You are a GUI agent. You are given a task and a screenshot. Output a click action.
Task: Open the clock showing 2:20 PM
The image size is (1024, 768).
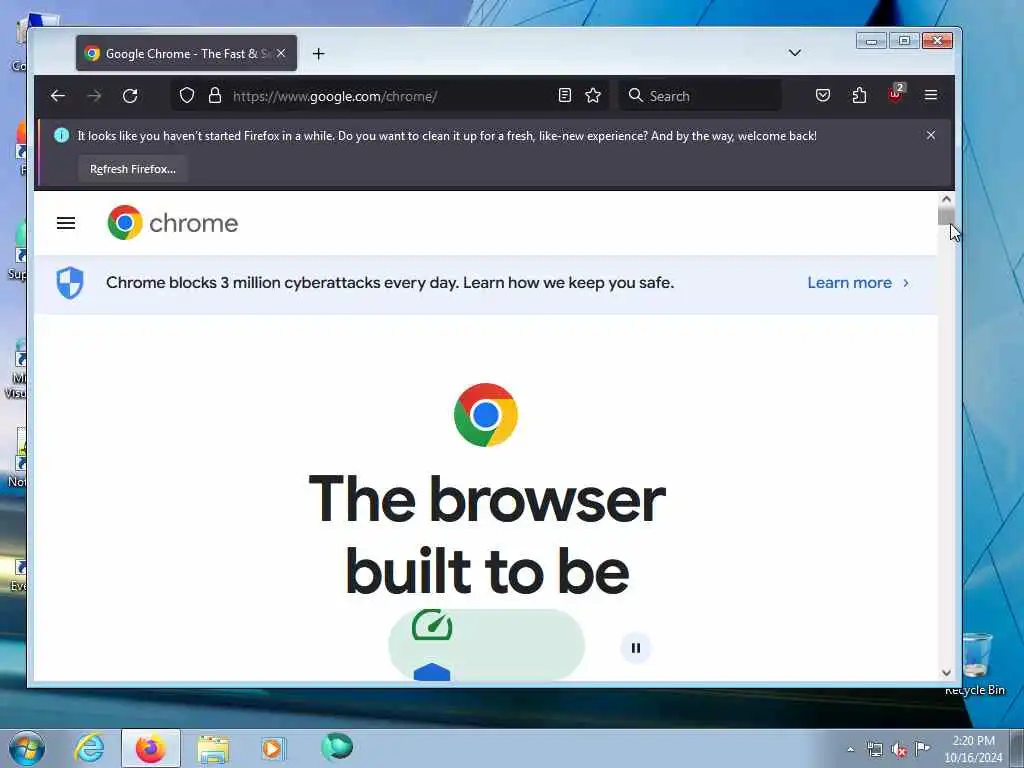point(973,748)
